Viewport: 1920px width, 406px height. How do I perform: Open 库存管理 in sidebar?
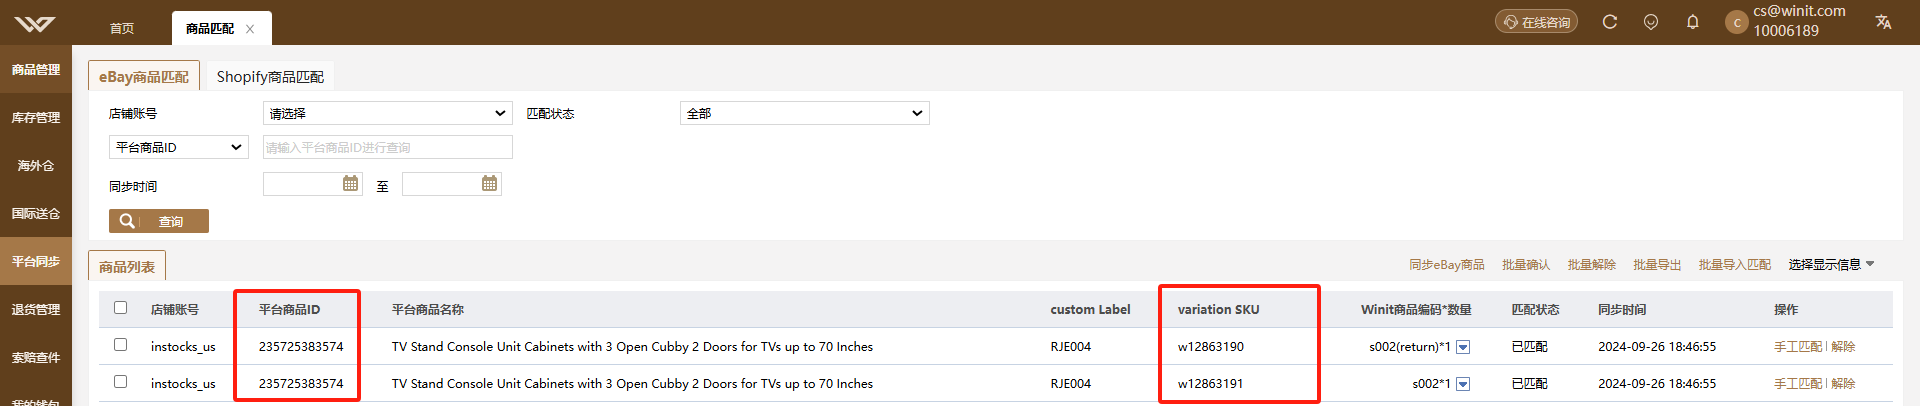[x=36, y=118]
